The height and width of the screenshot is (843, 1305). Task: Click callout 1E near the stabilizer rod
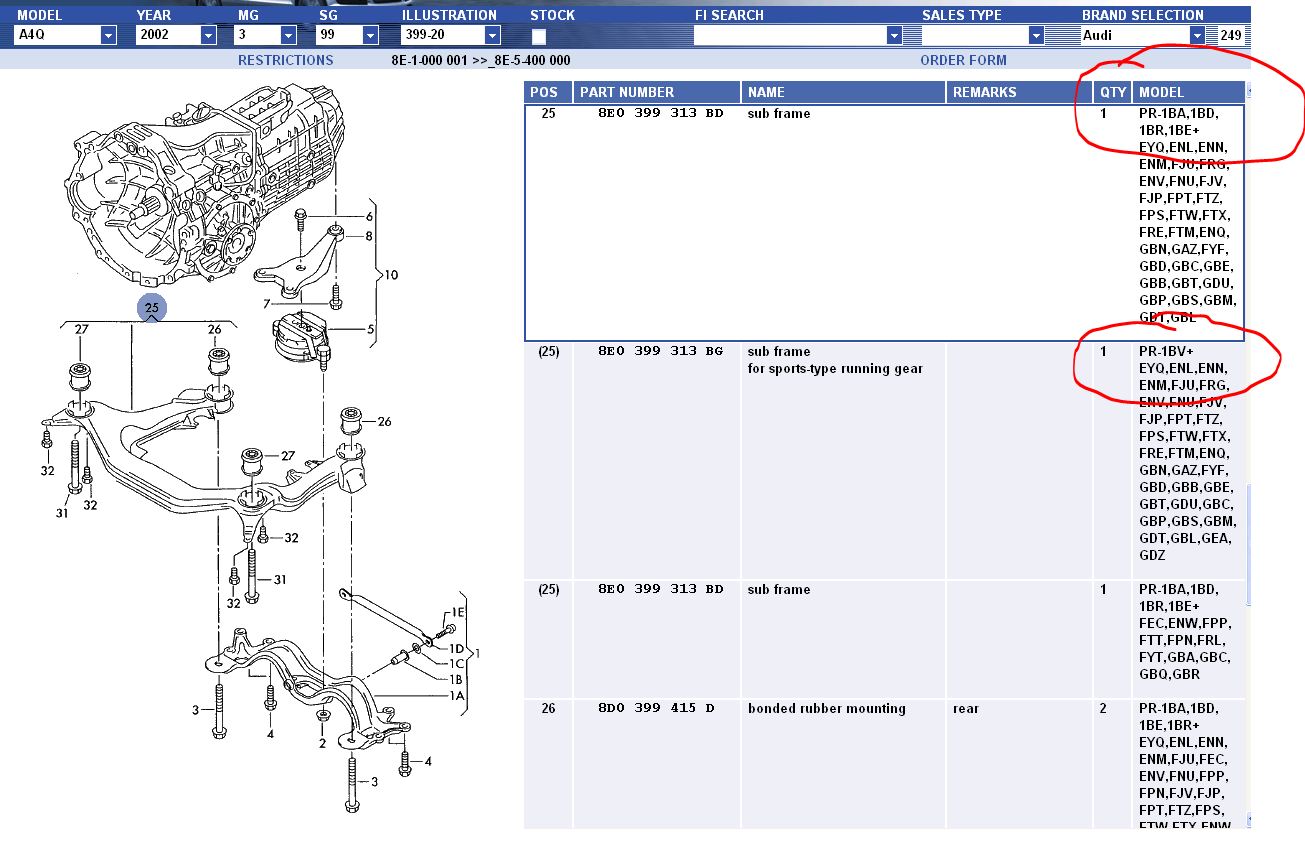coord(458,612)
